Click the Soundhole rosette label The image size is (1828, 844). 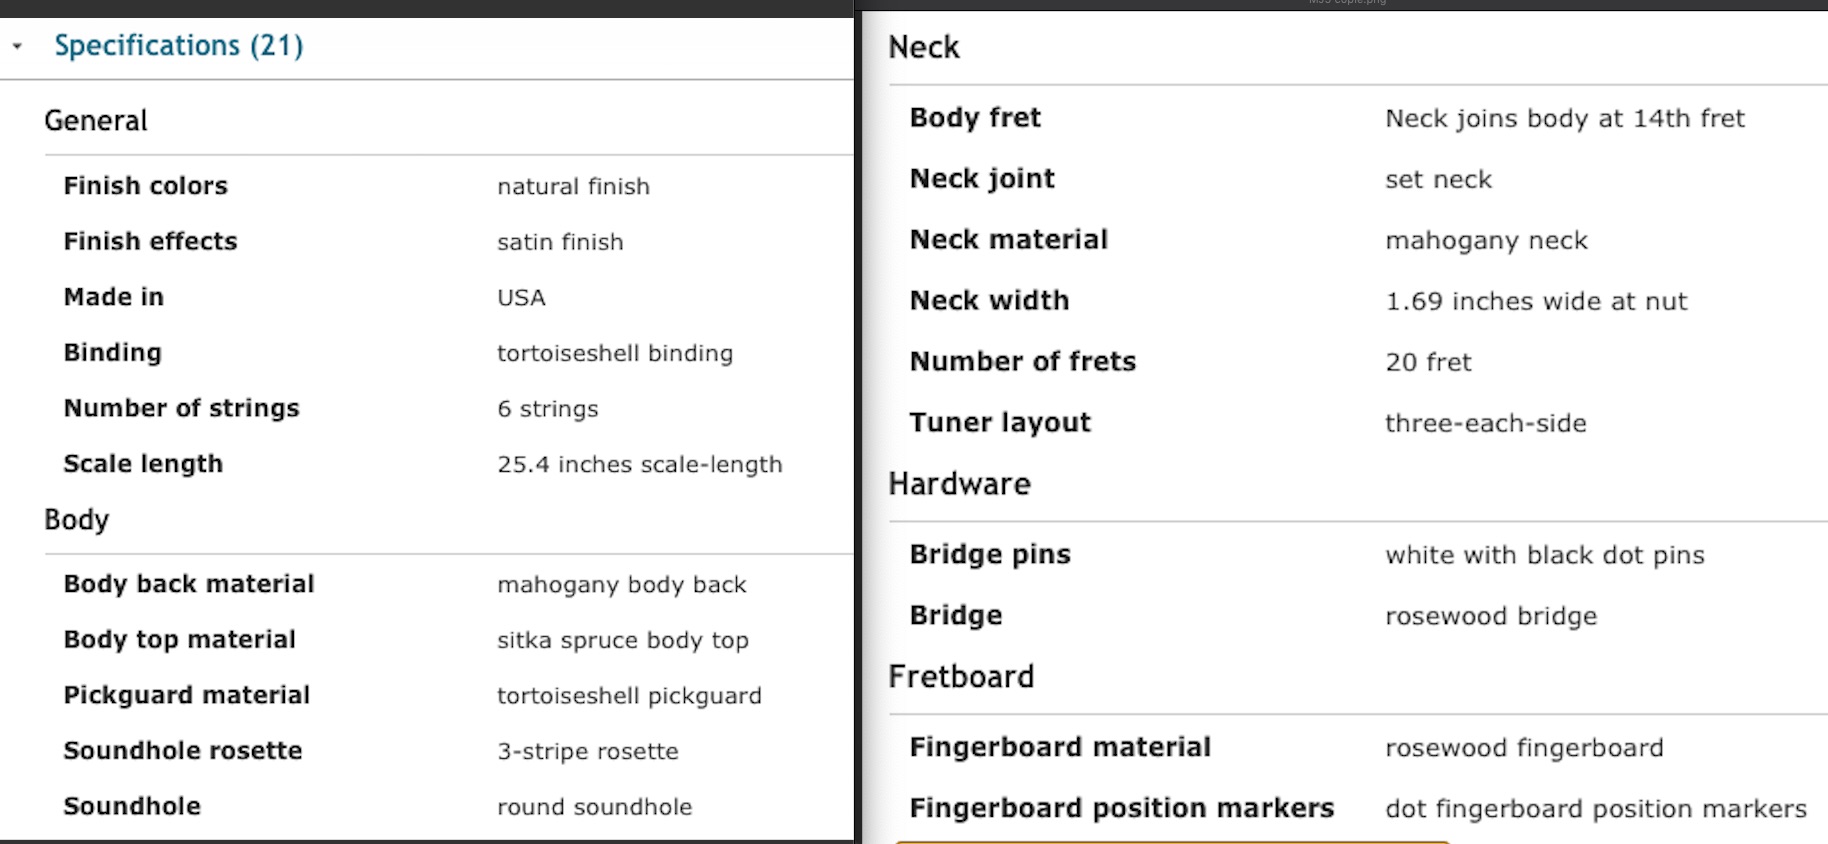[183, 751]
